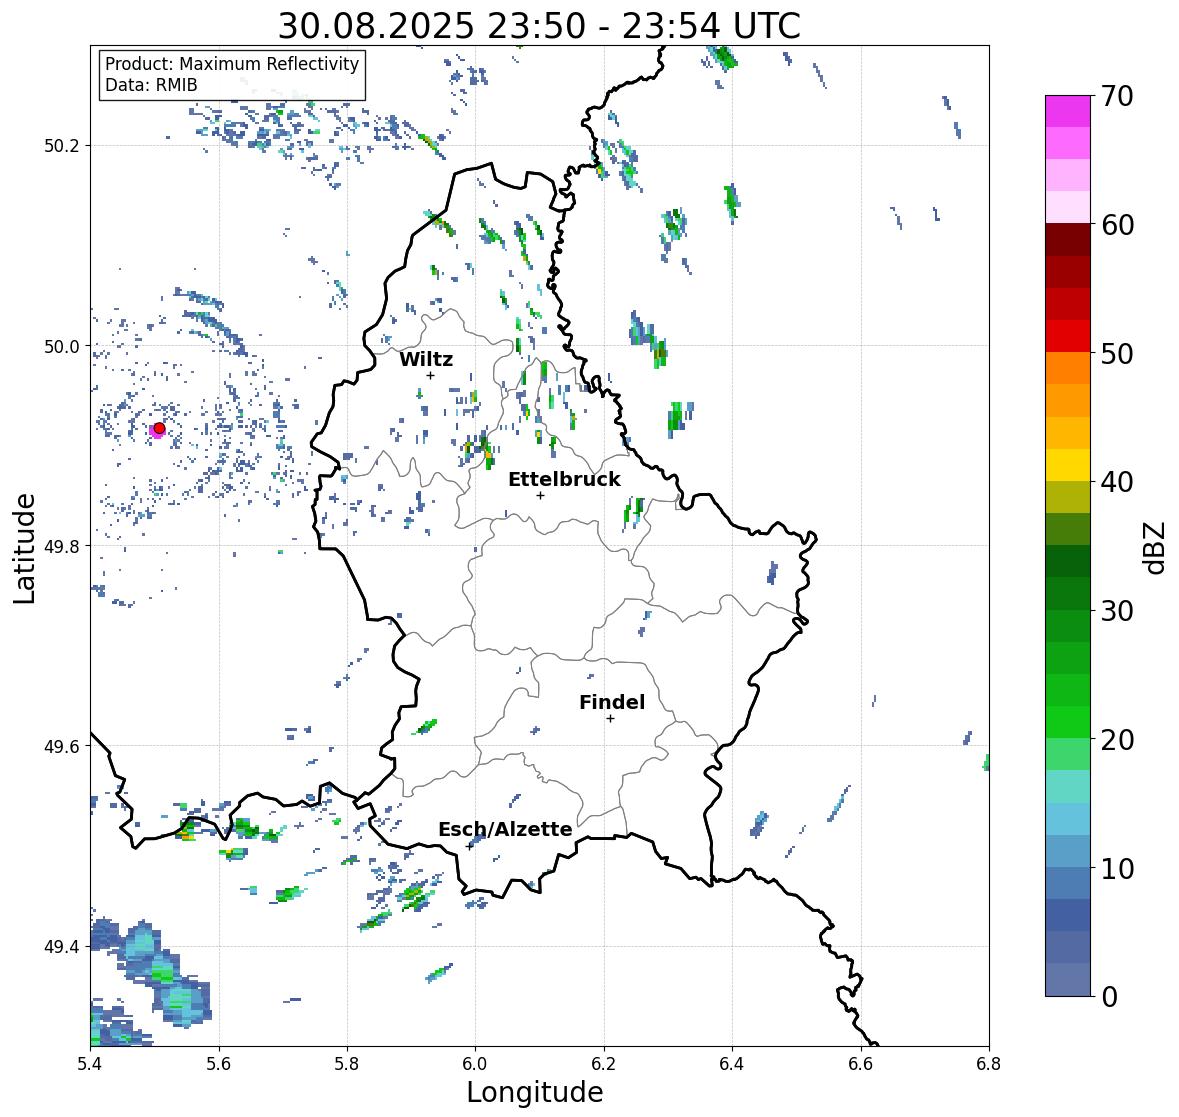Click the 6.0 longitude tick label
Image resolution: width=1179 pixels, height=1117 pixels.
pos(475,1064)
